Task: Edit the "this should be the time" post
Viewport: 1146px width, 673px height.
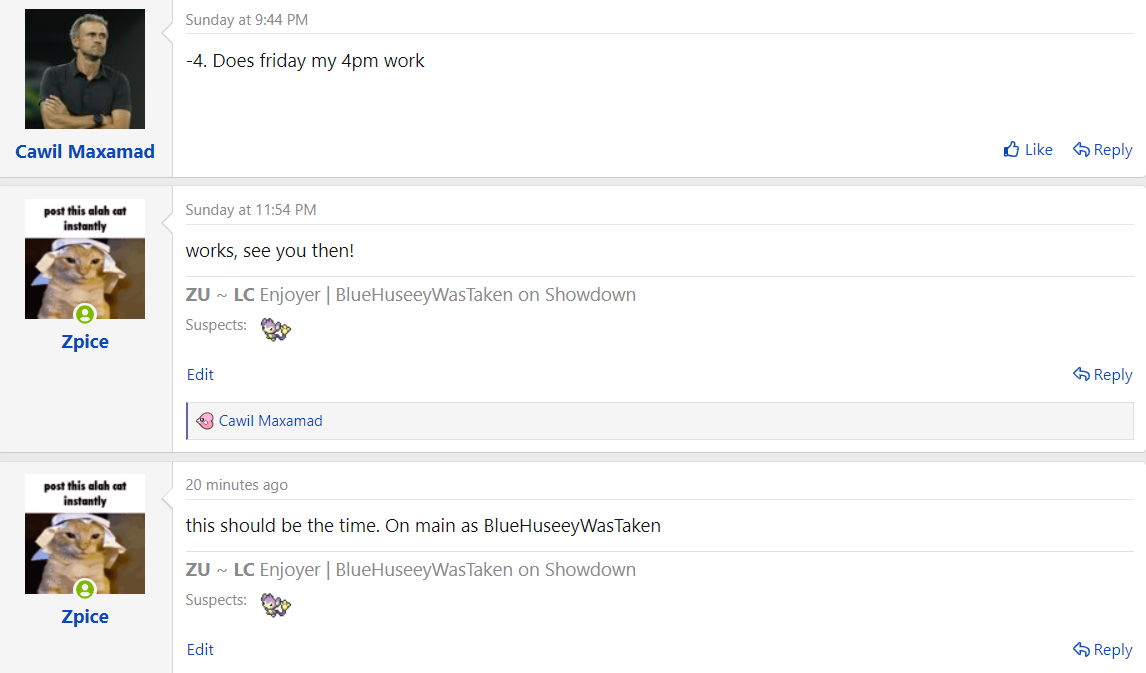Action: pyautogui.click(x=200, y=650)
